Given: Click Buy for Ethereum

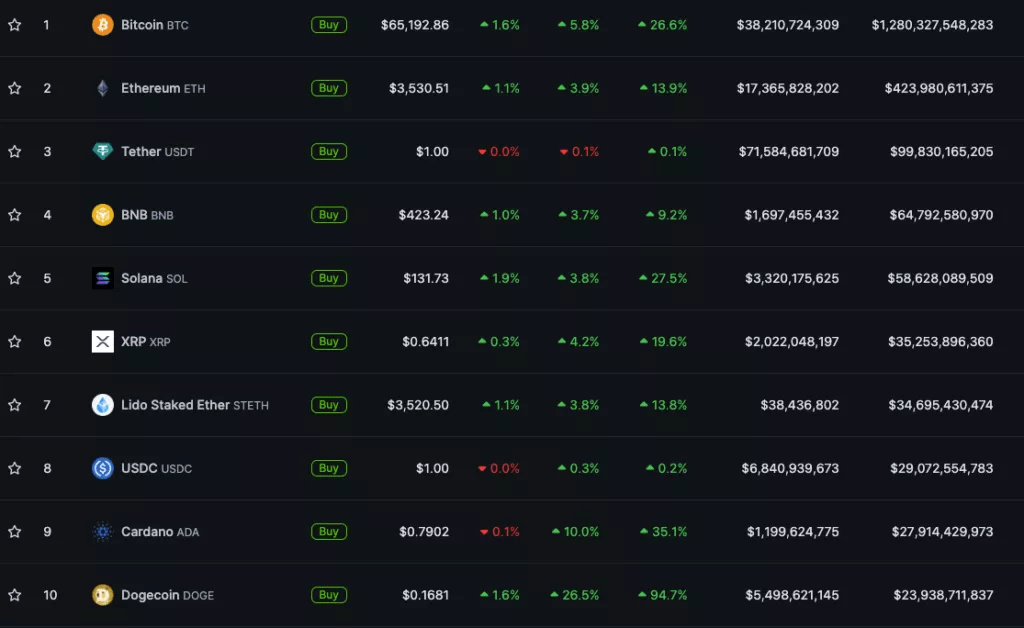Looking at the screenshot, I should coord(328,88).
